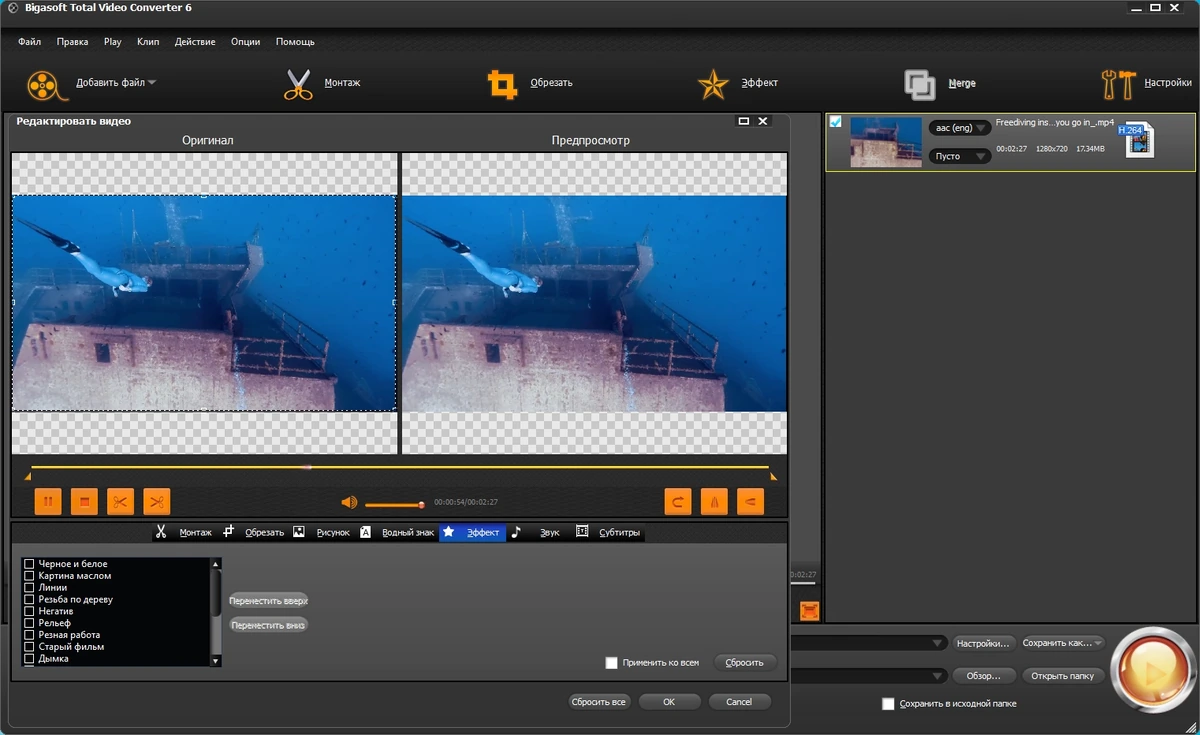Click the Add File film reel icon
1200x735 pixels.
pos(47,85)
